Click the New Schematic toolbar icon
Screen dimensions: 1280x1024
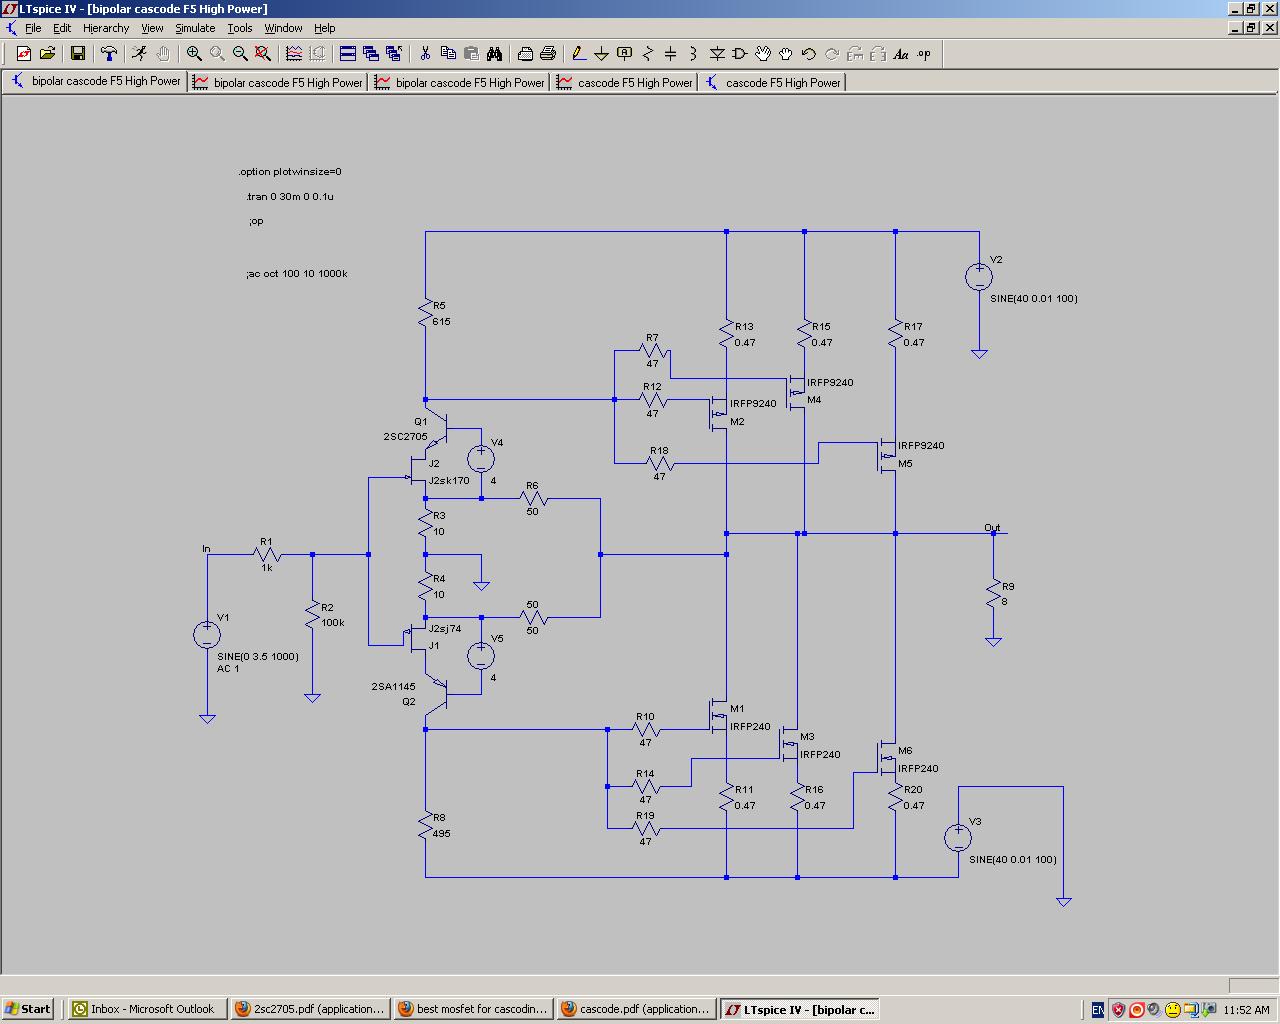(24, 54)
